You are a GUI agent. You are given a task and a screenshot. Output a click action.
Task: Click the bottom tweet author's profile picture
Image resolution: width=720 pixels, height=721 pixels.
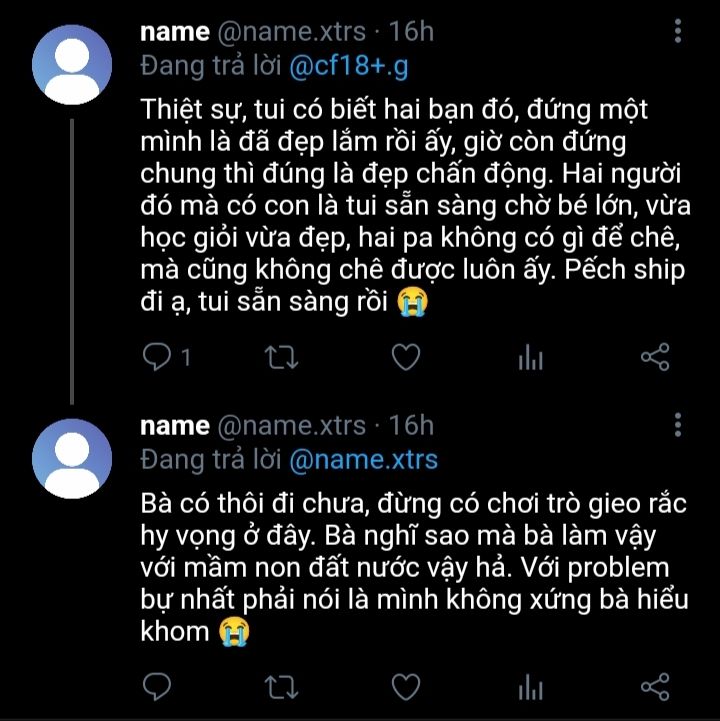pyautogui.click(x=72, y=459)
